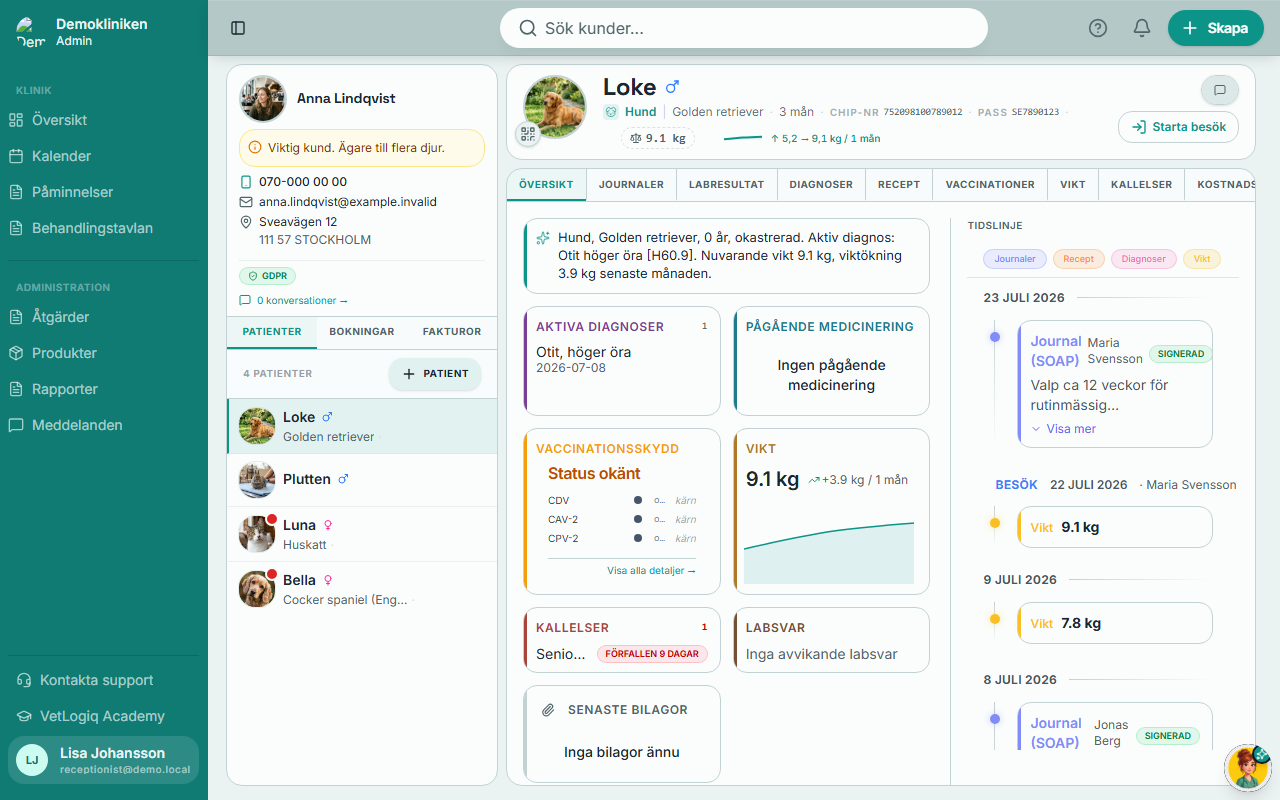1280x800 pixels.
Task: Open the Kallelser card
Action: click(x=622, y=640)
